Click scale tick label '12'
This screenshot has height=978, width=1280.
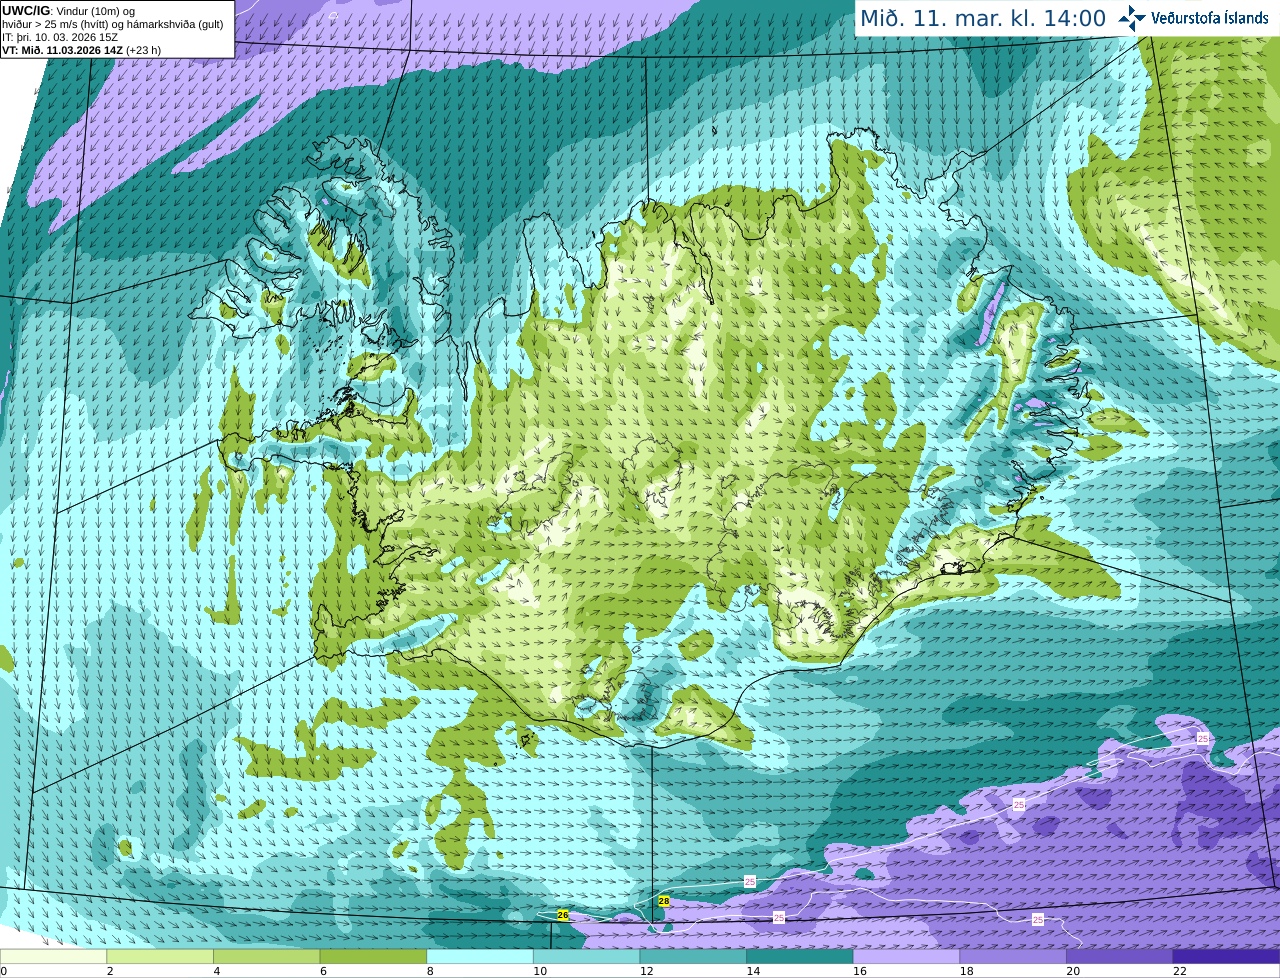coord(647,971)
